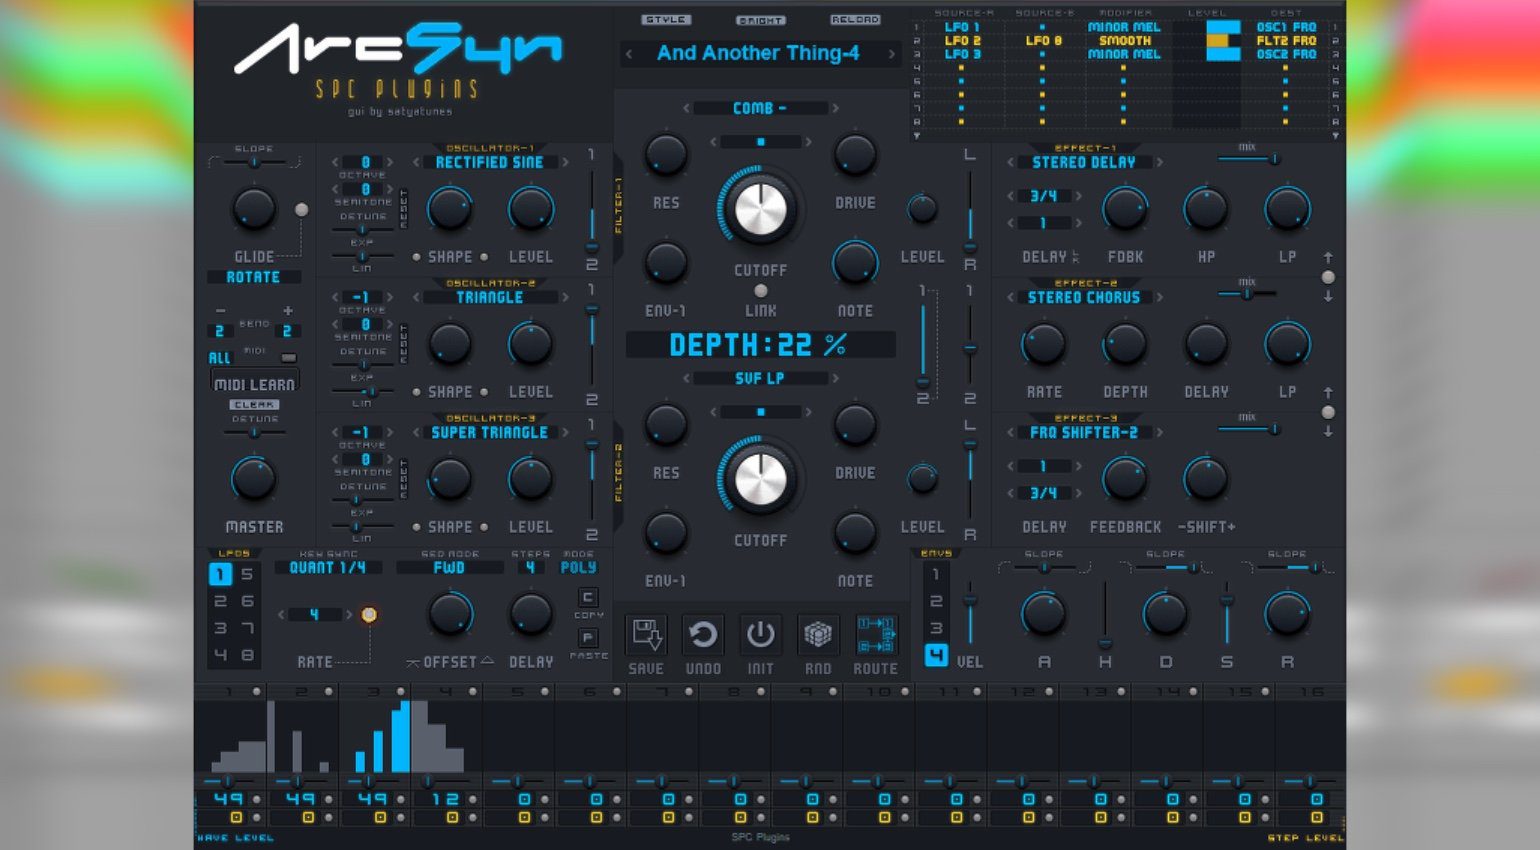Toggle Oscillator-2 right SHAPE dot

pyautogui.click(x=484, y=392)
